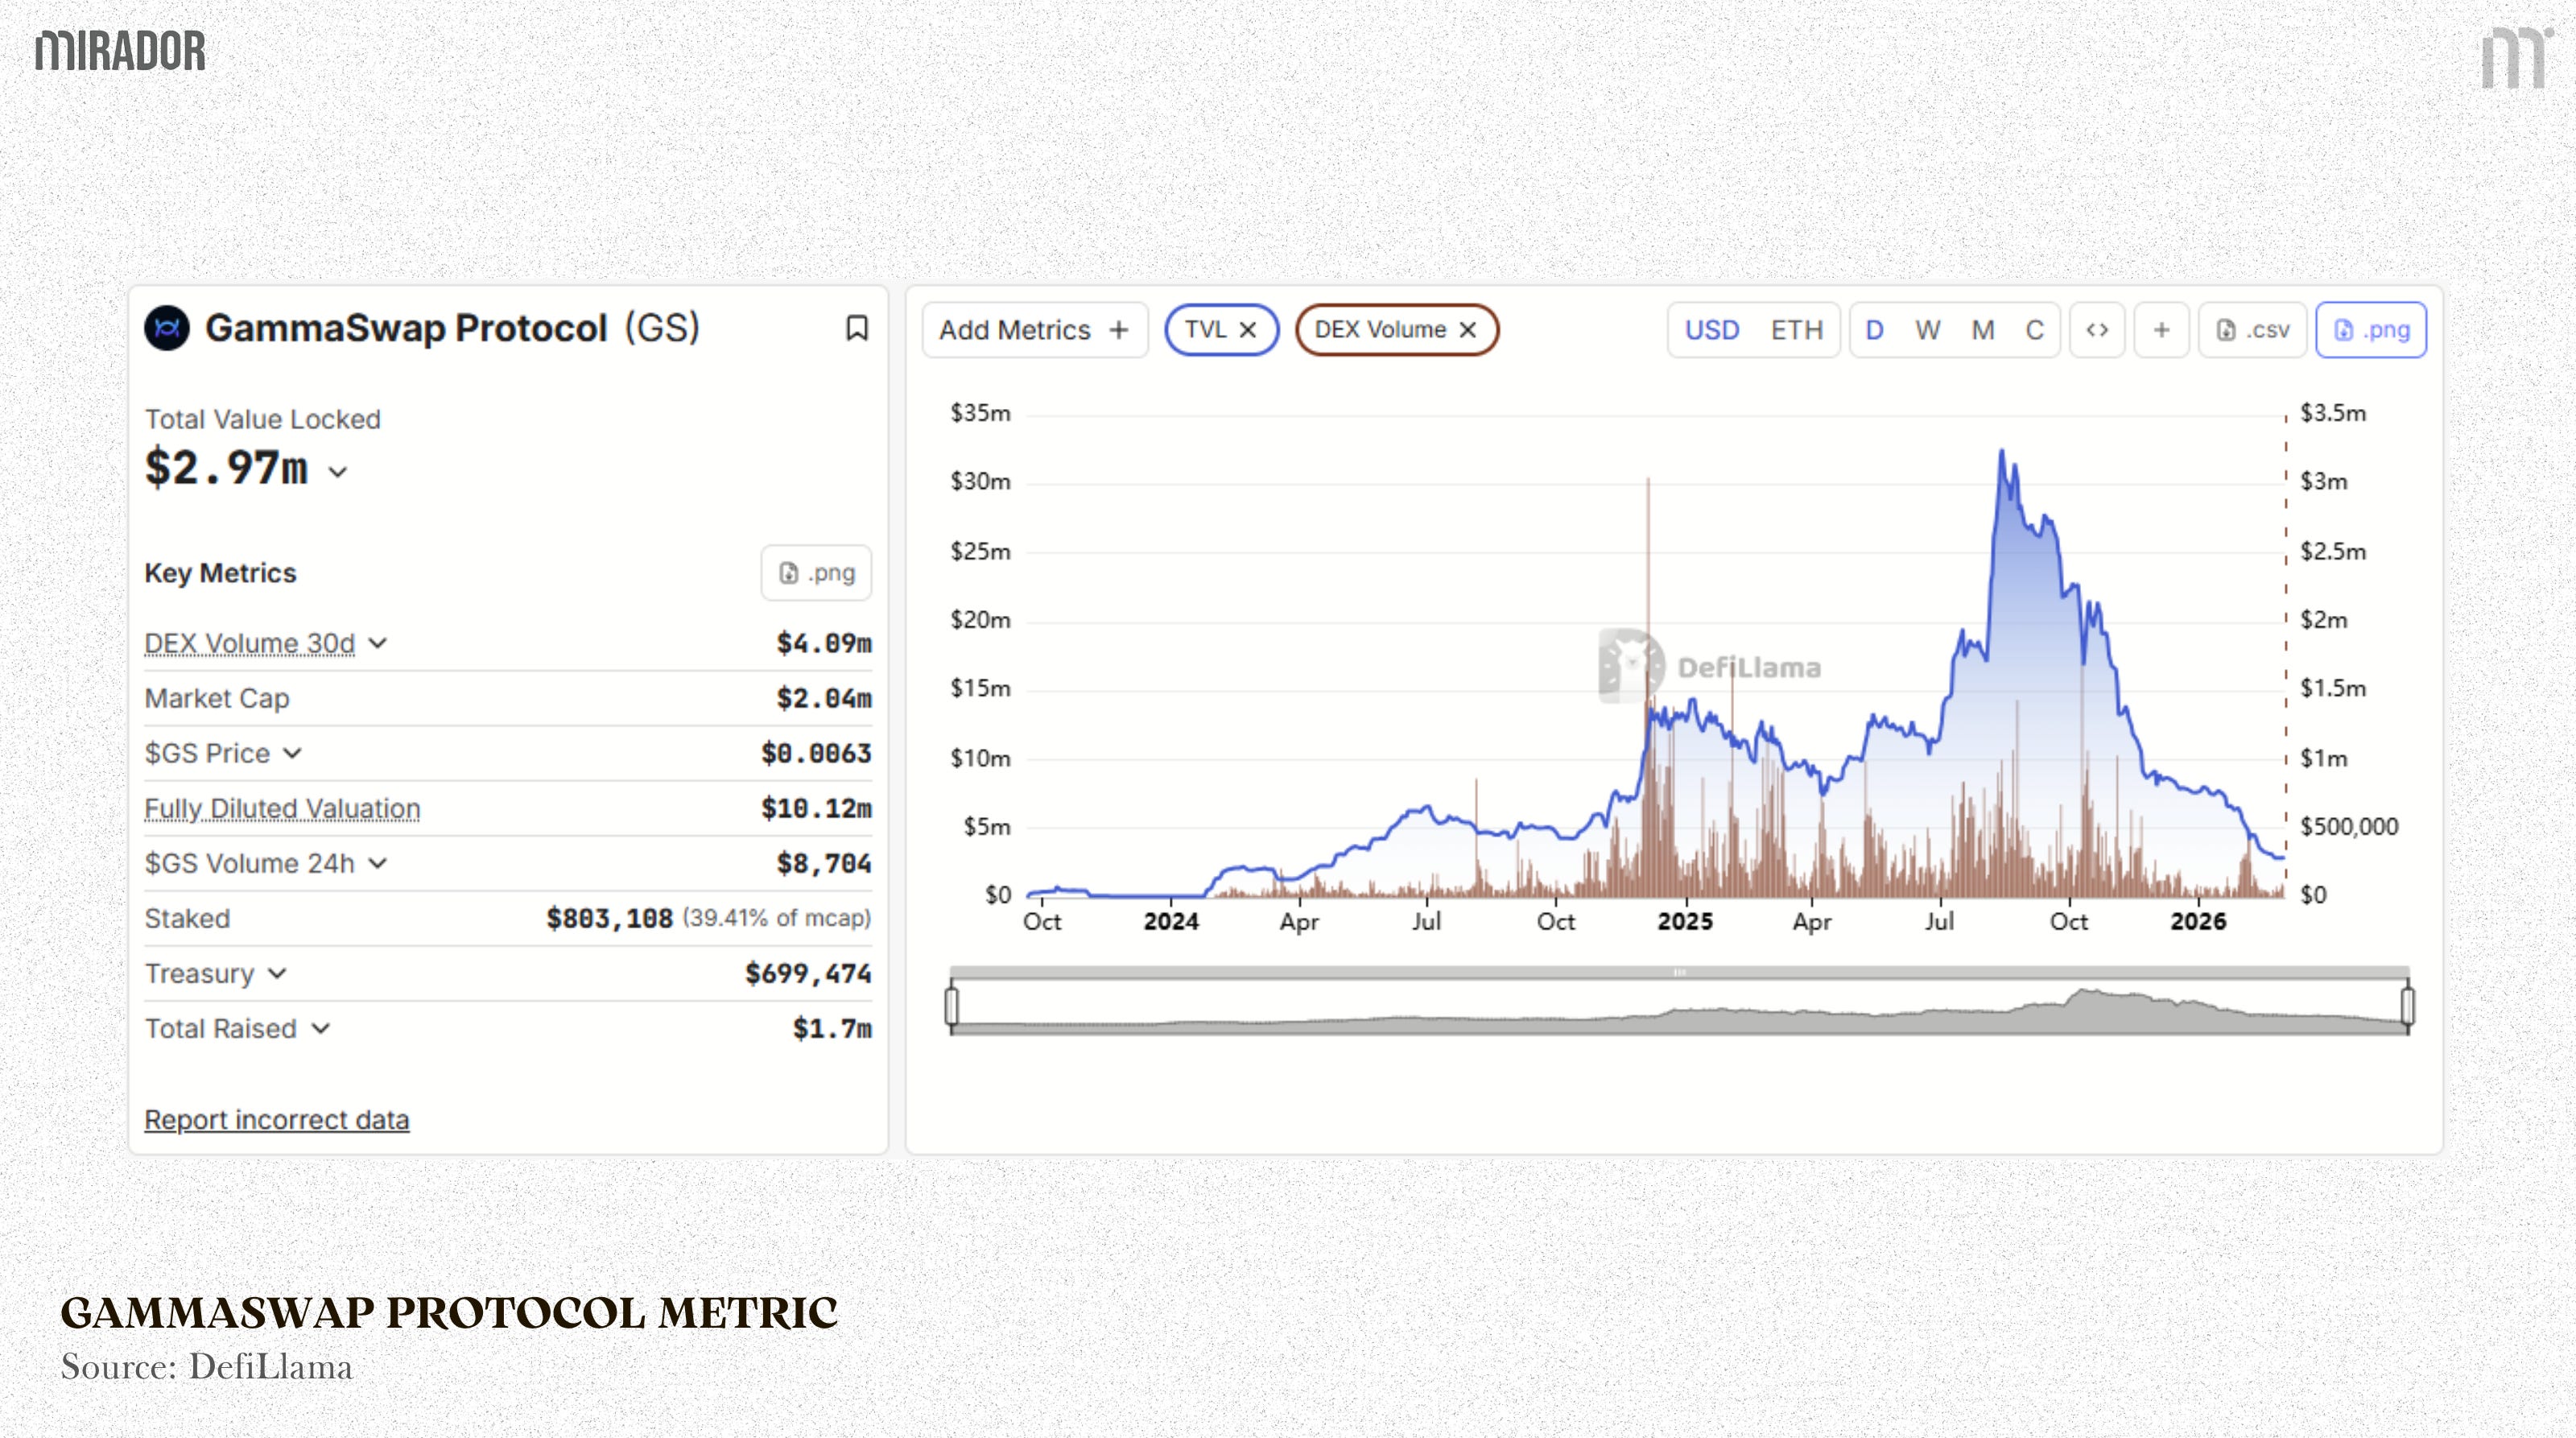Click the GammaSwap protocol logo

(167, 328)
